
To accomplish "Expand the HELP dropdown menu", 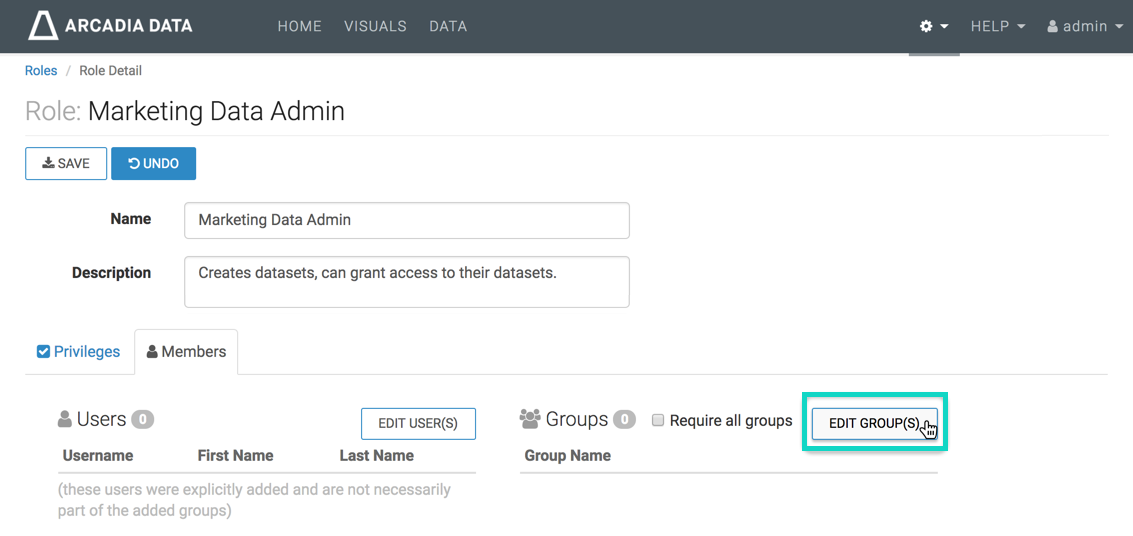I will point(997,26).
